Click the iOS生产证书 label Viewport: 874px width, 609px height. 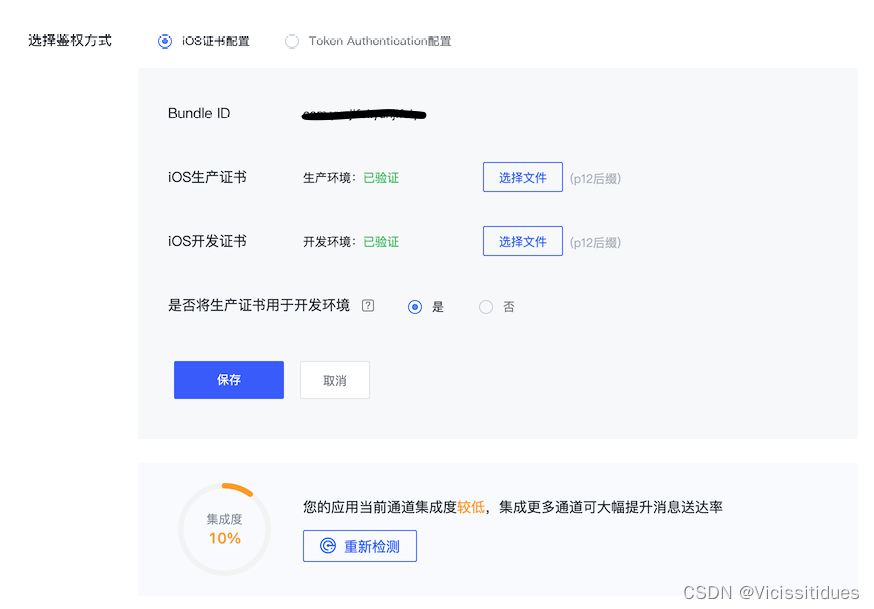207,177
